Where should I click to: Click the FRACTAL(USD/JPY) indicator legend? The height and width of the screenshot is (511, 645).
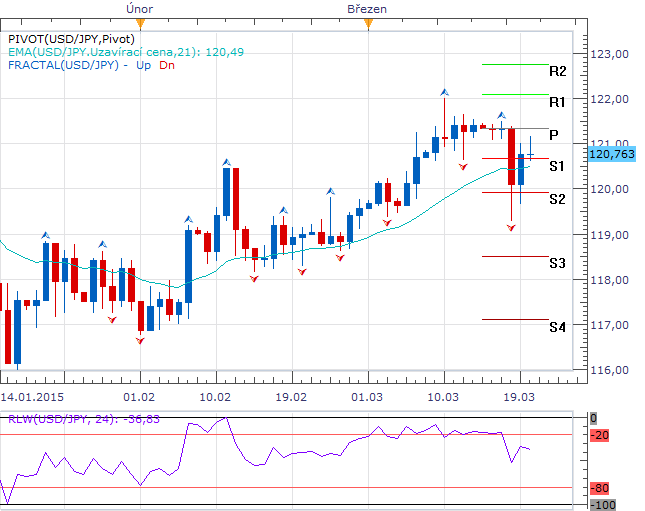pos(64,66)
